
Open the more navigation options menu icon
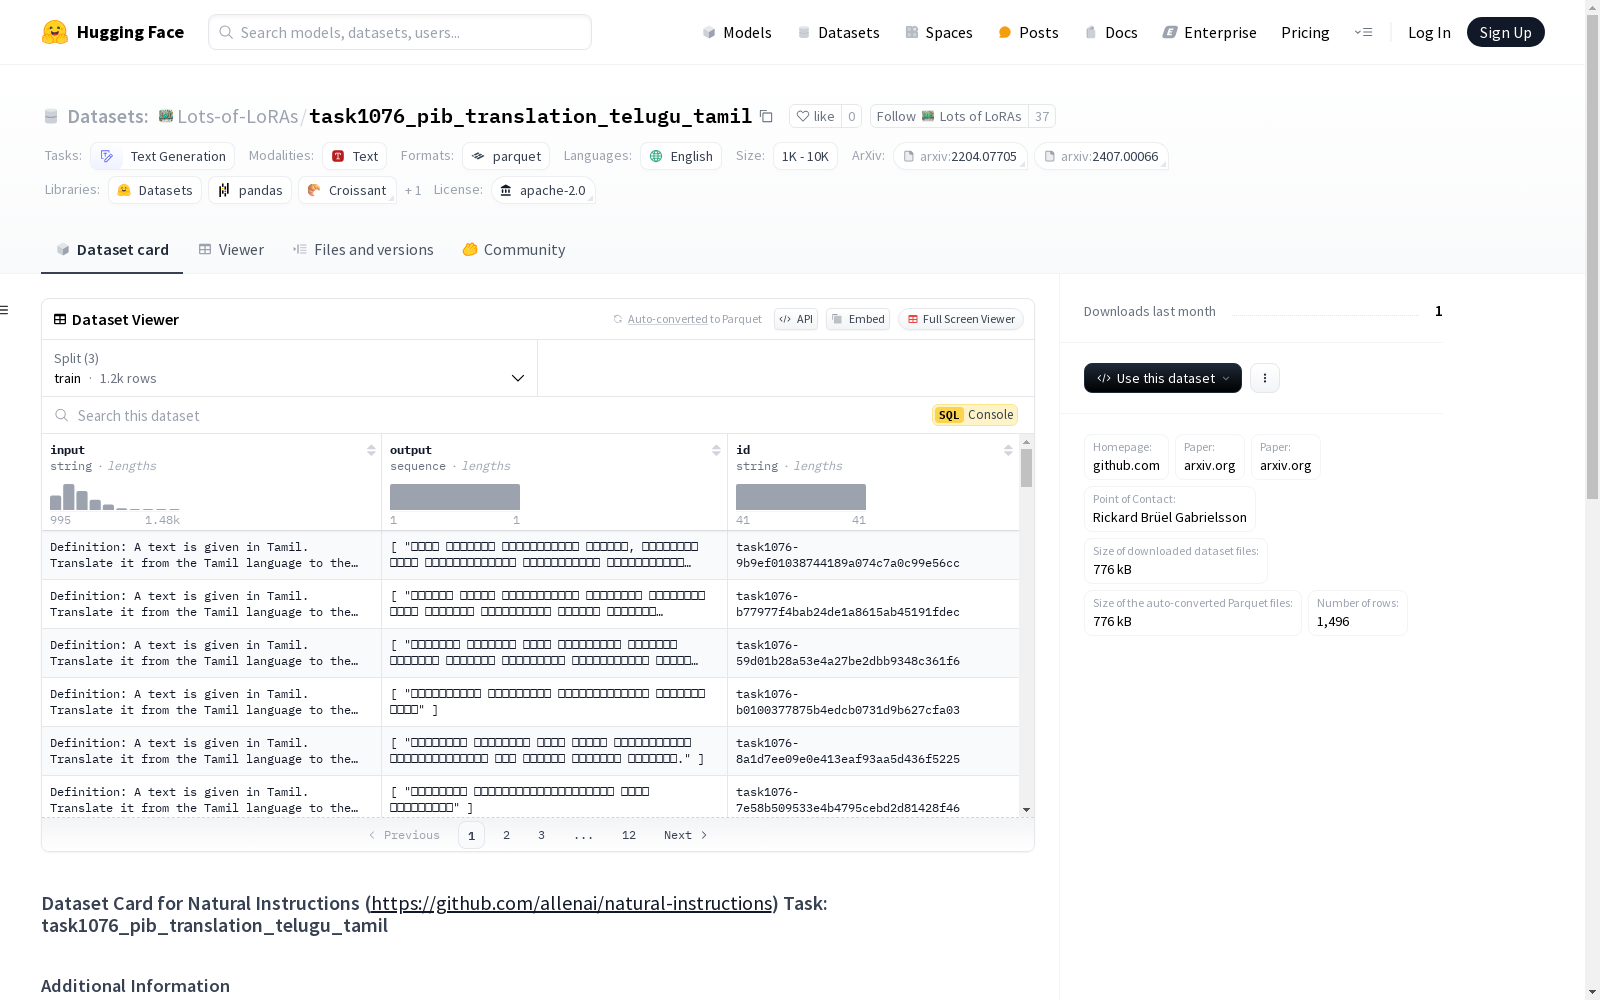[1363, 32]
